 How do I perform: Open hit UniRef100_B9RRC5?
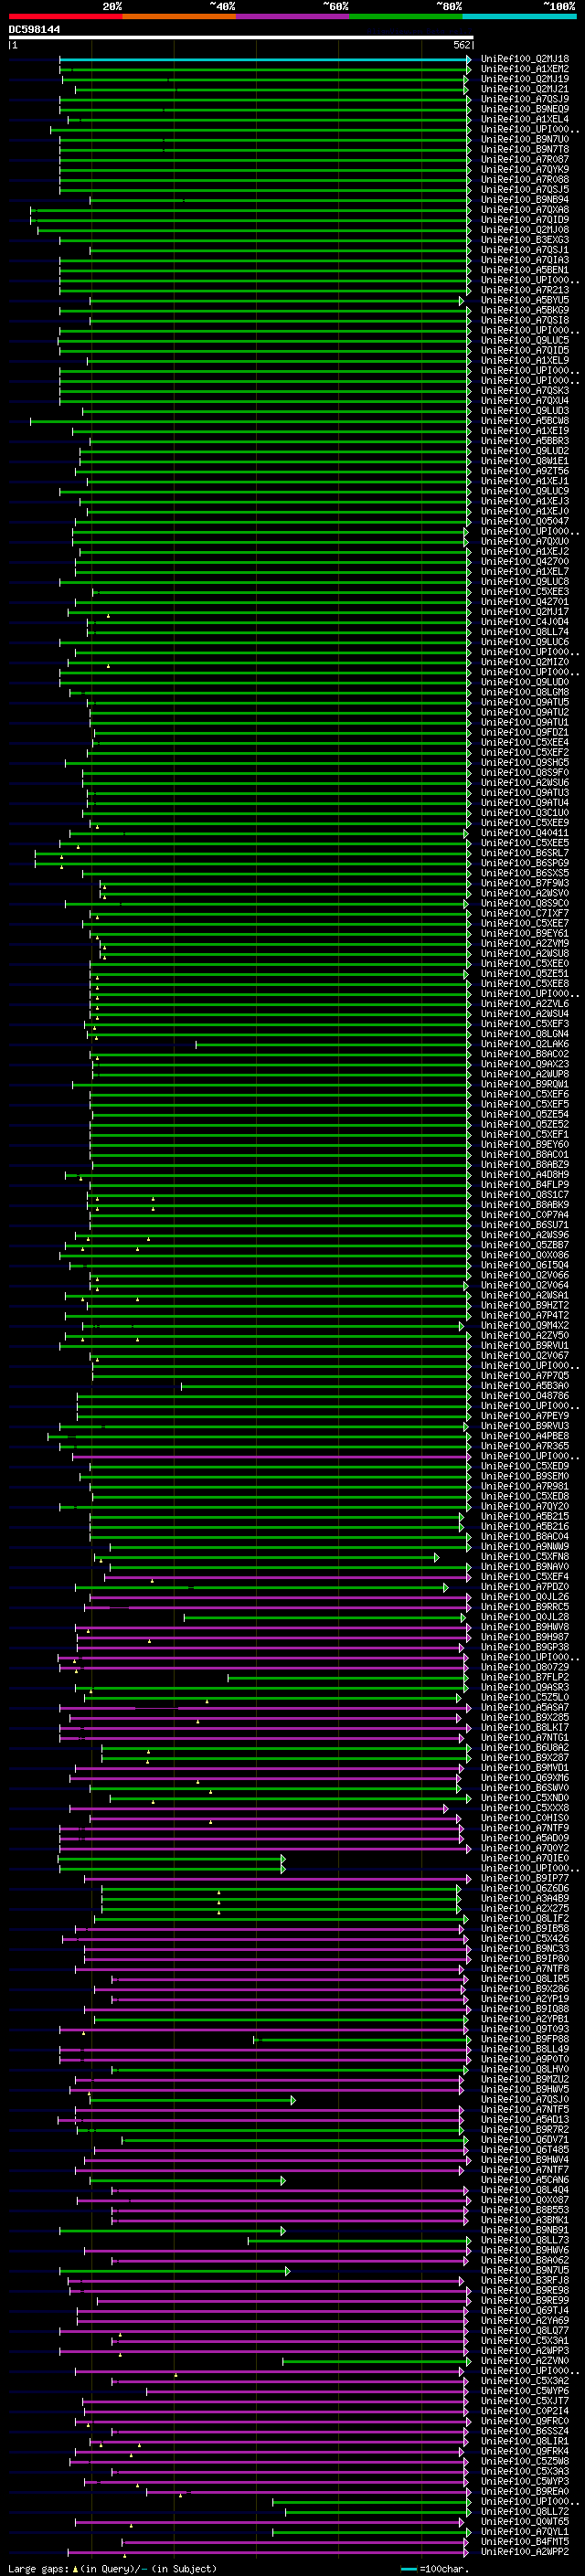tap(525, 1607)
